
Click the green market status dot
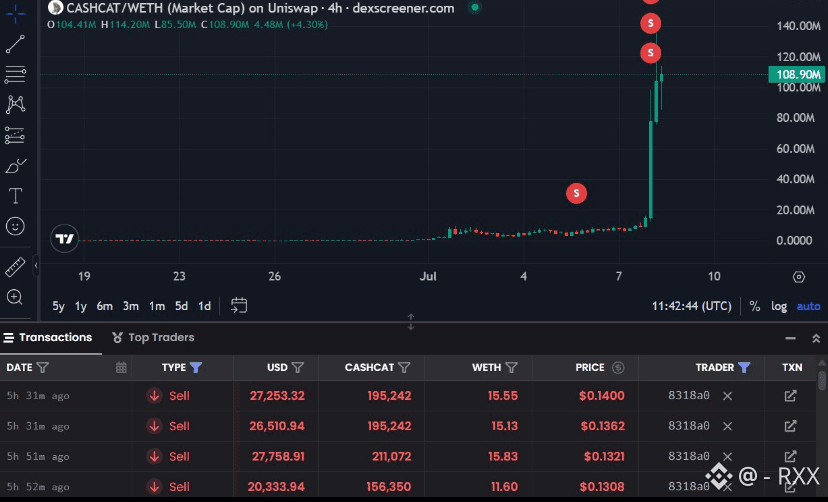tap(475, 7)
